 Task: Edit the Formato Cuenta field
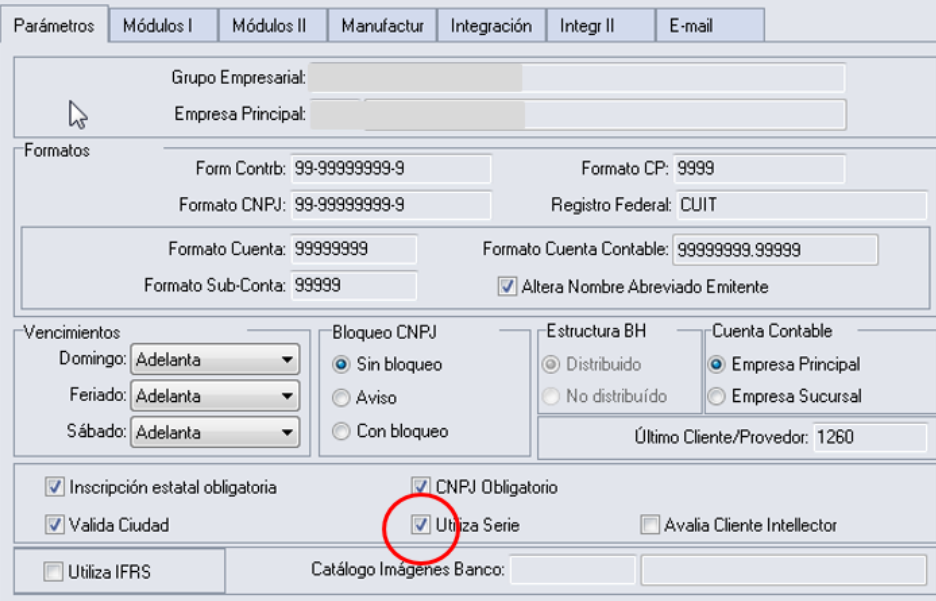click(354, 249)
